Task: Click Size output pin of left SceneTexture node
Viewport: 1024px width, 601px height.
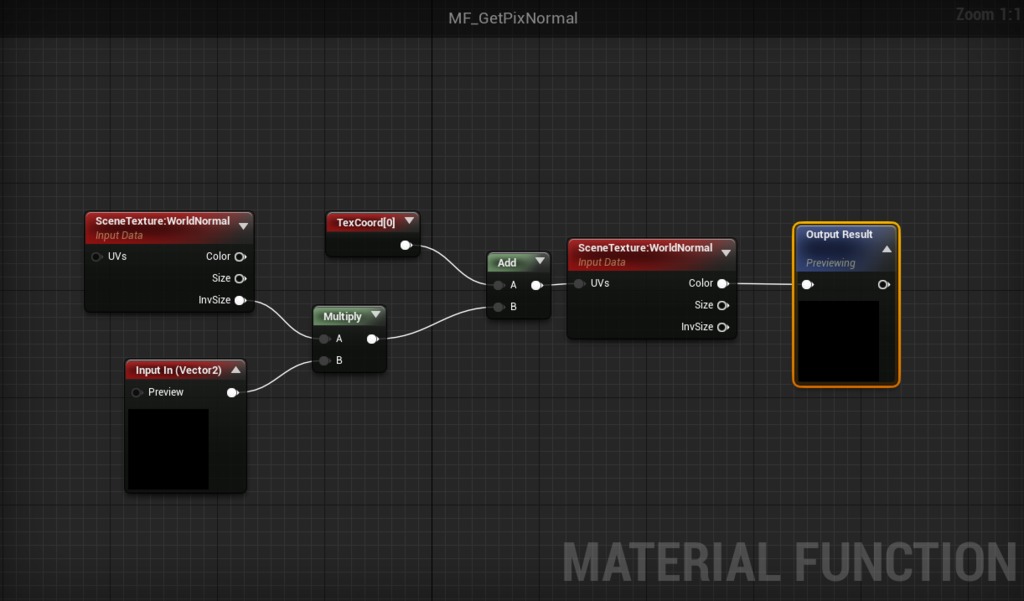Action: click(240, 278)
